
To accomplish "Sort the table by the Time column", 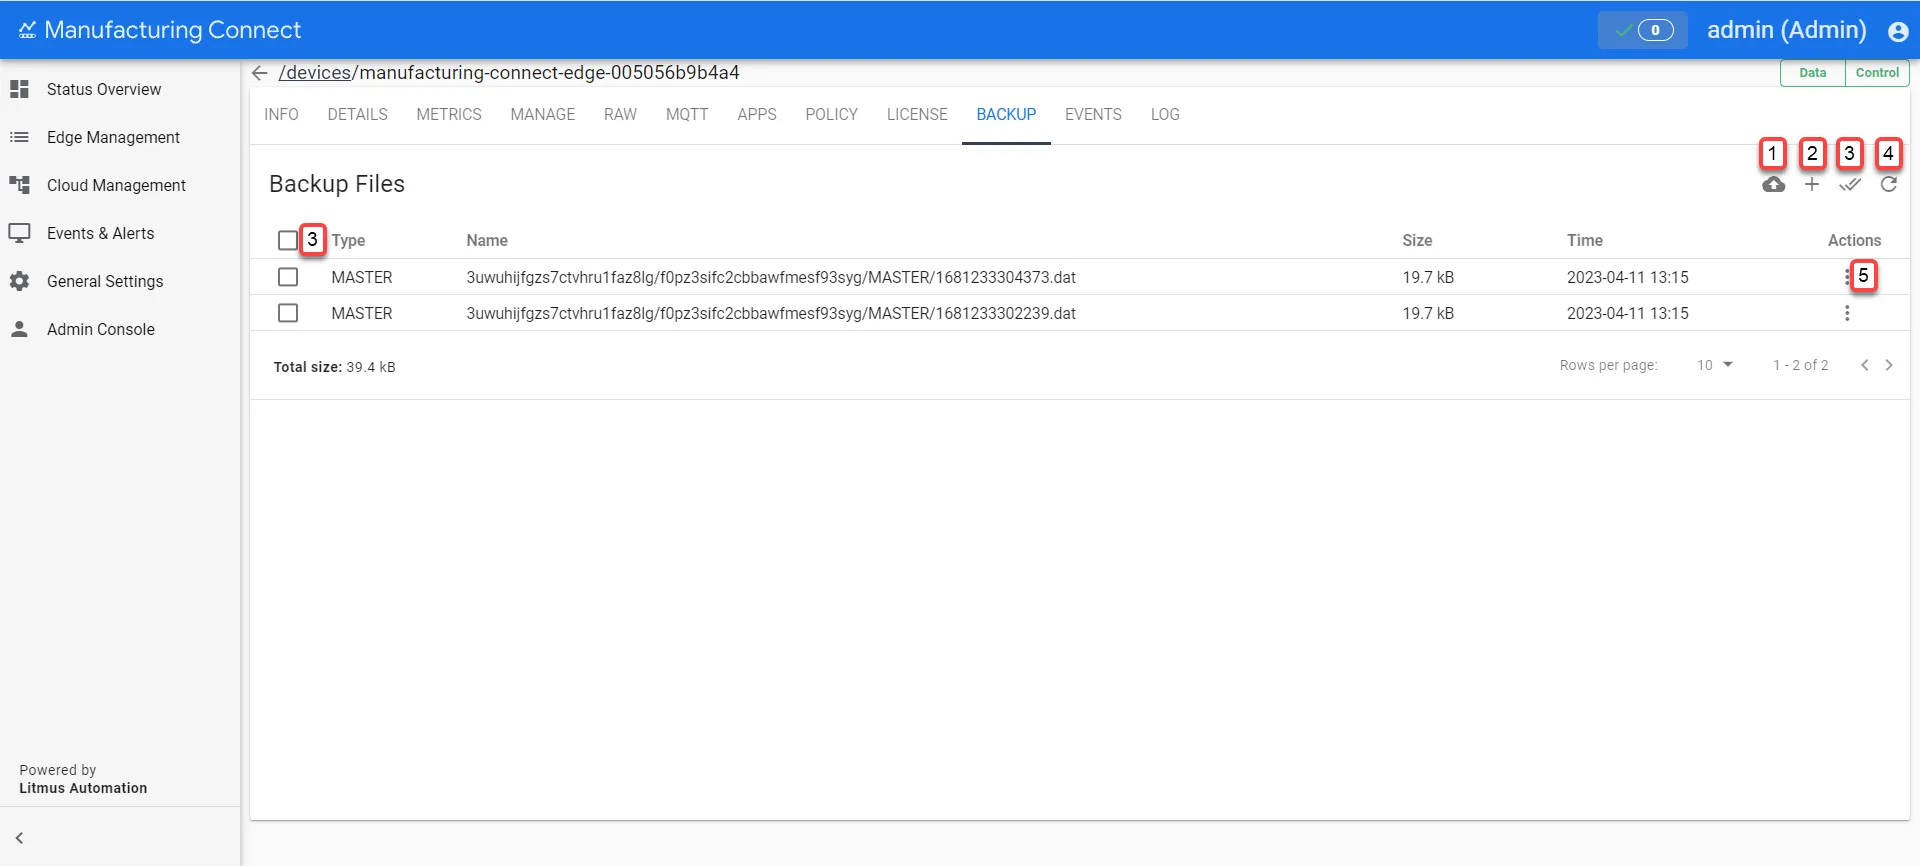I will 1585,240.
